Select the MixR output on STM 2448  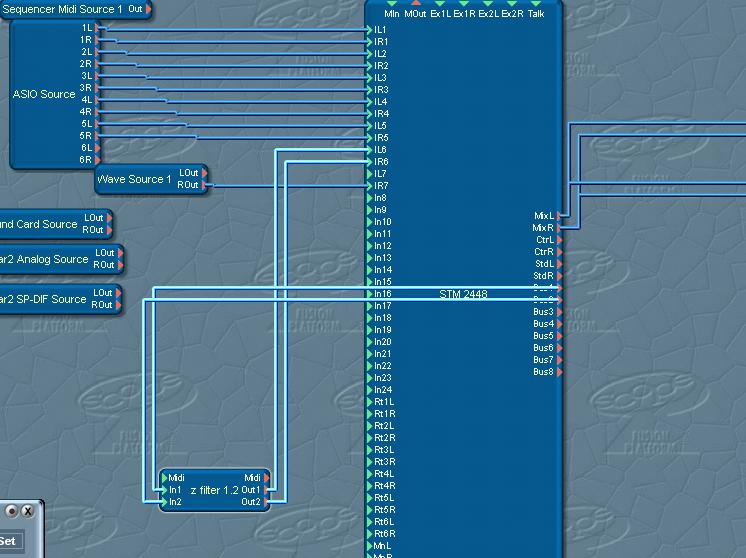click(560, 227)
